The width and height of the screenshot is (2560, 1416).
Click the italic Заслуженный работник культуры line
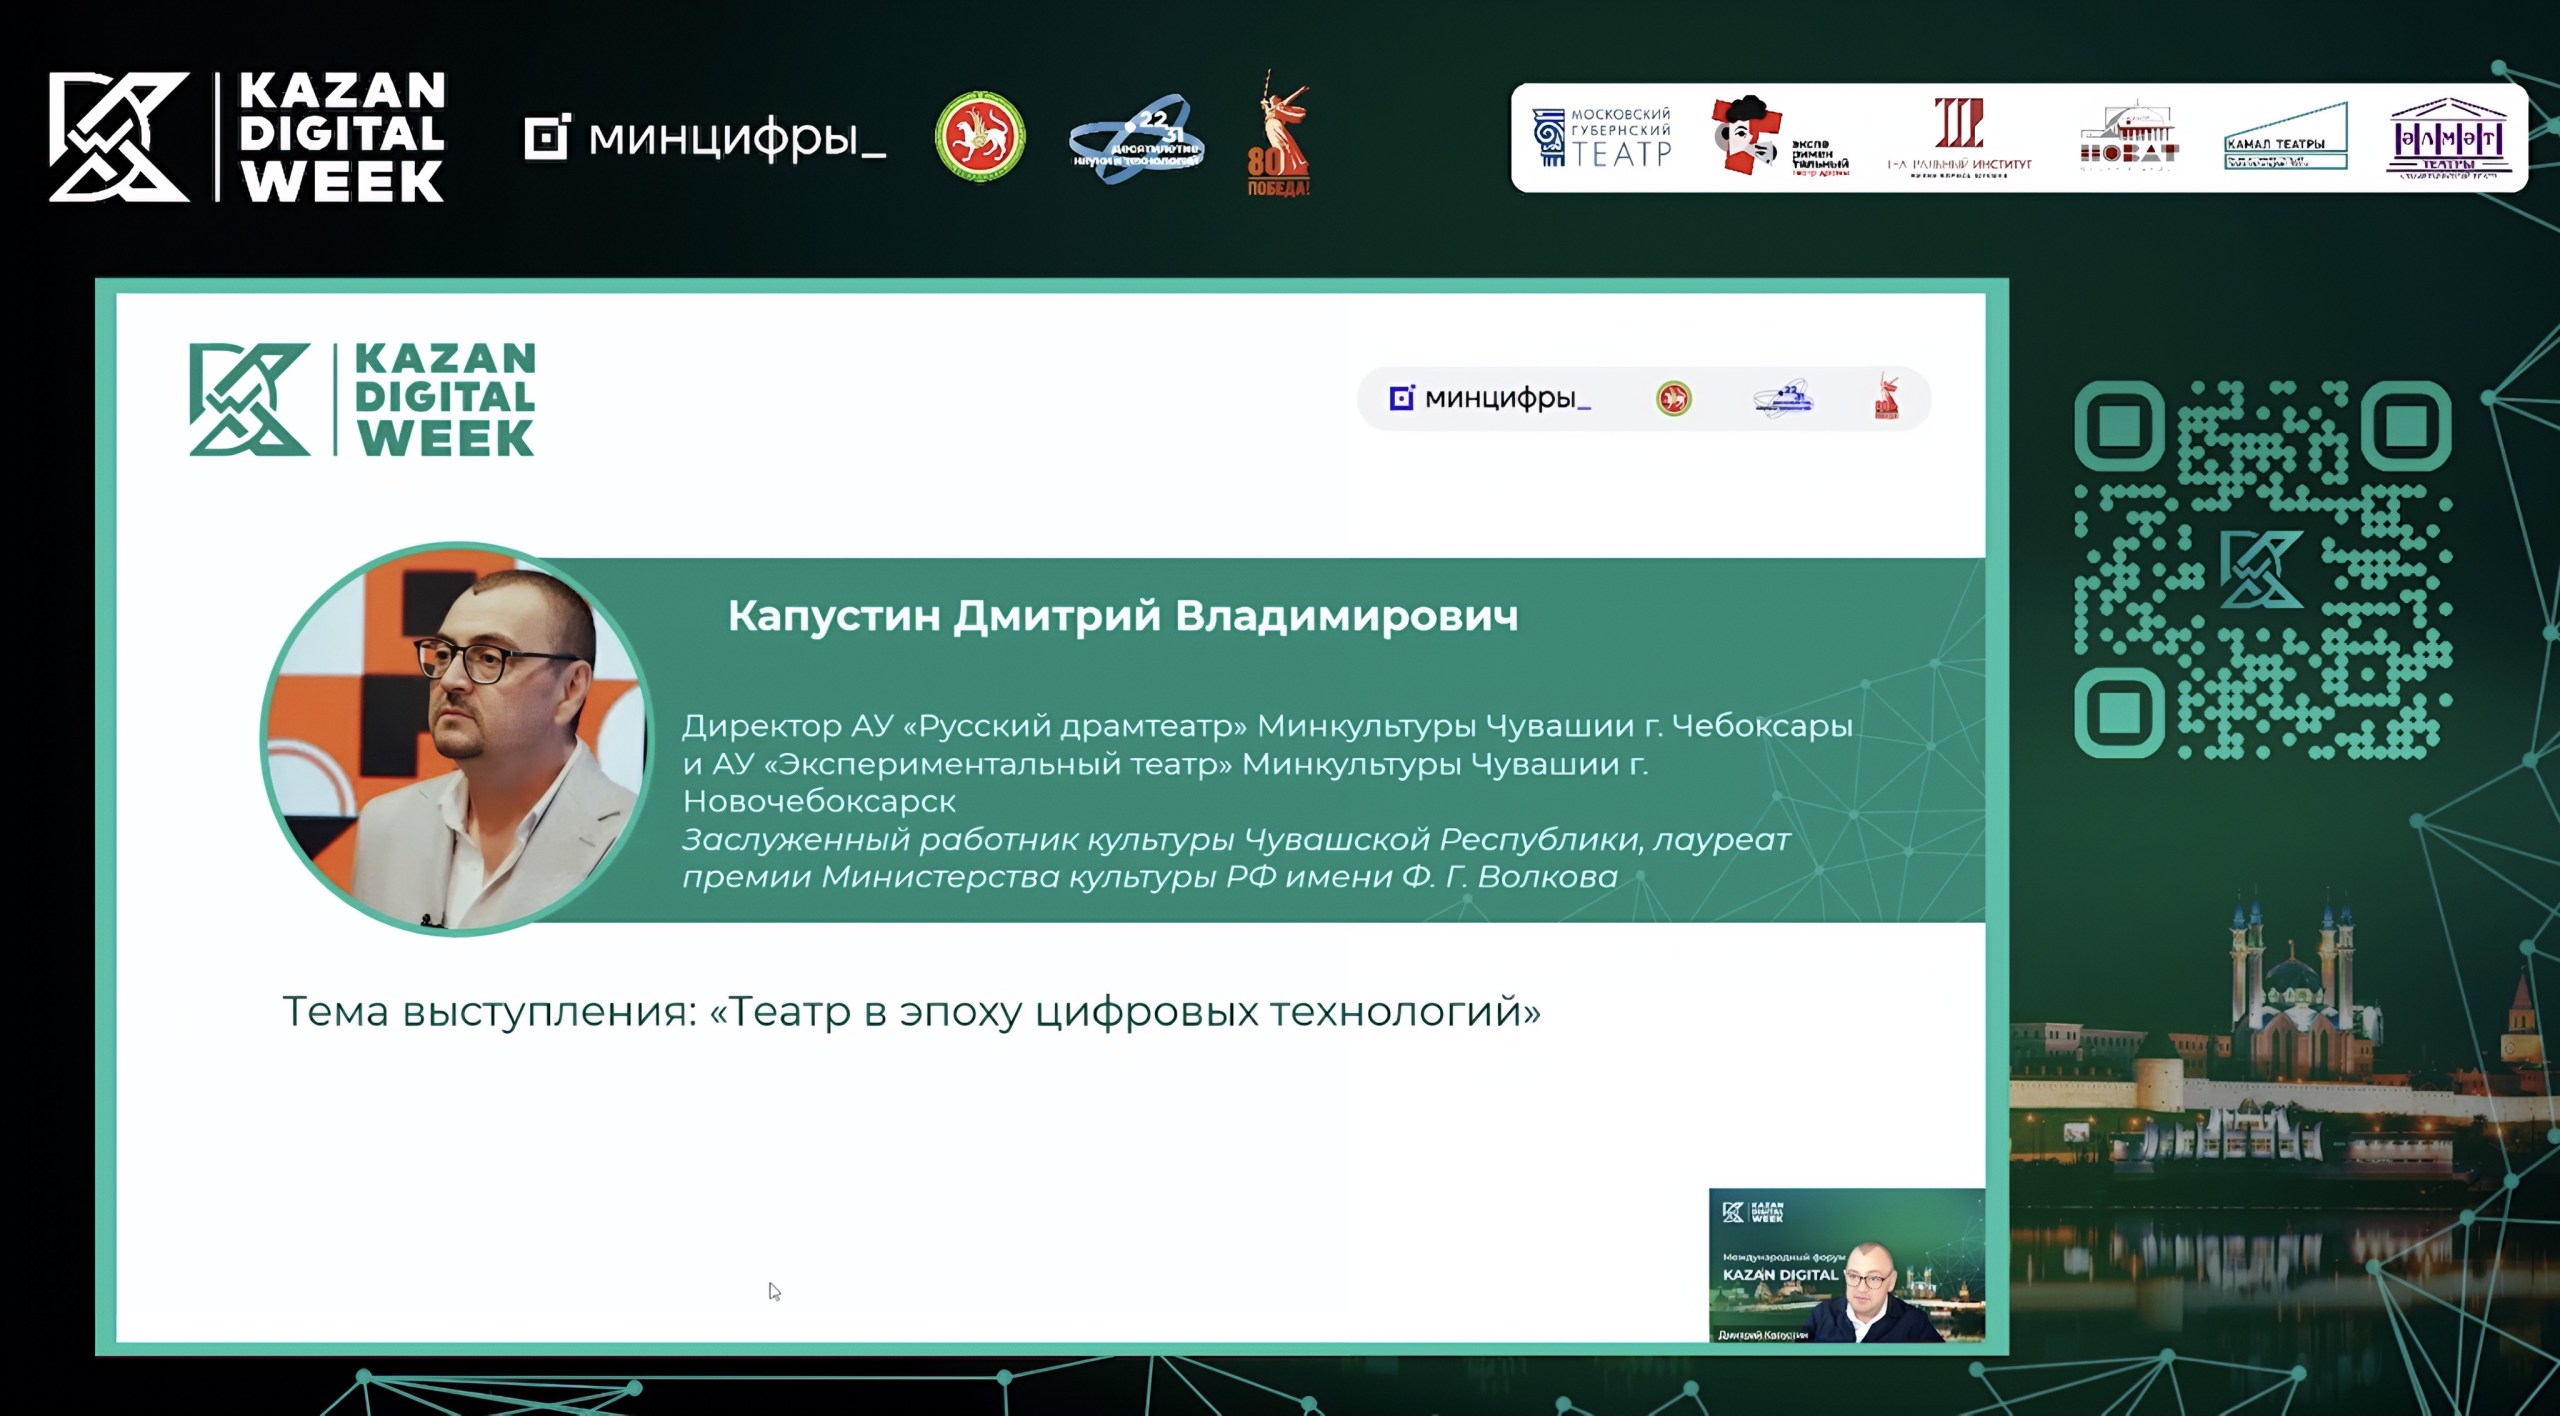tap(1236, 839)
